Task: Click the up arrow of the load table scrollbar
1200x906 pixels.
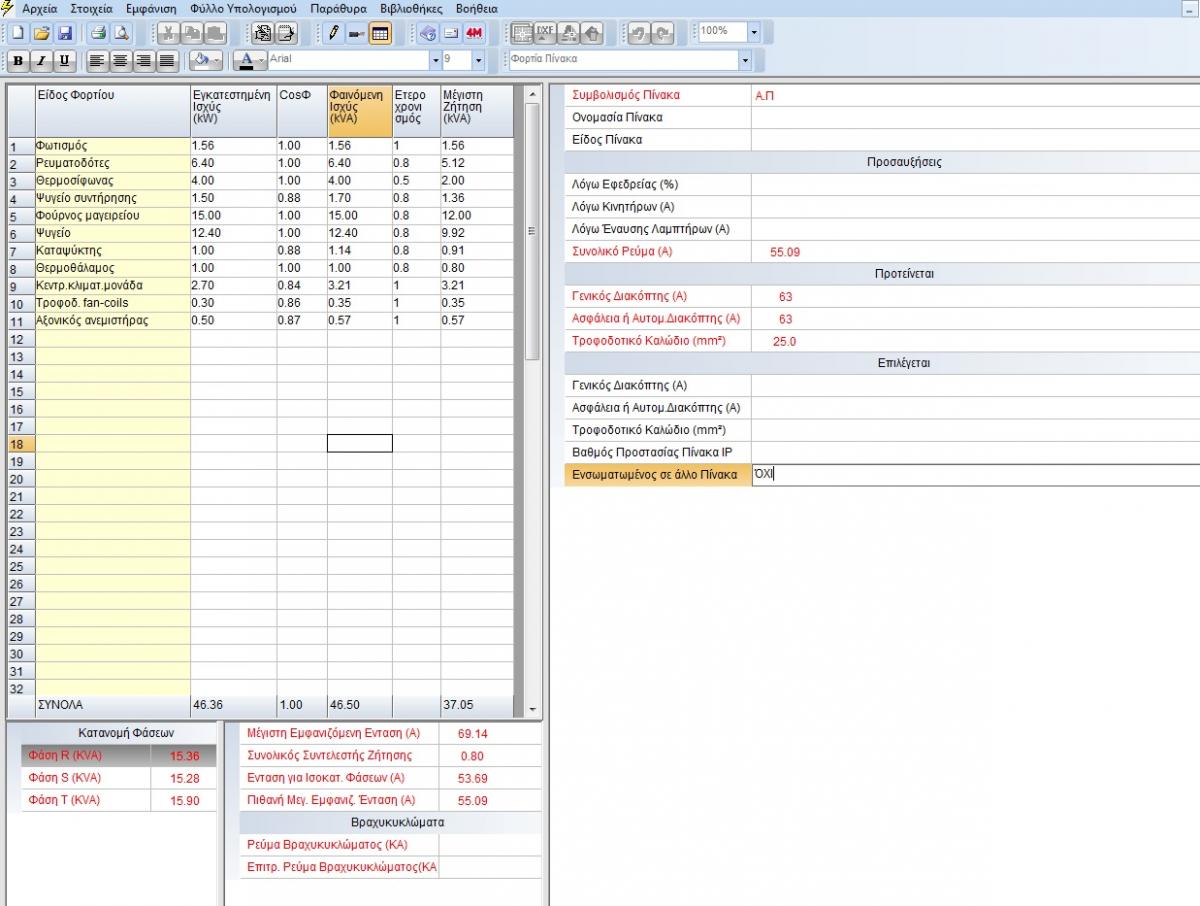Action: tap(532, 95)
